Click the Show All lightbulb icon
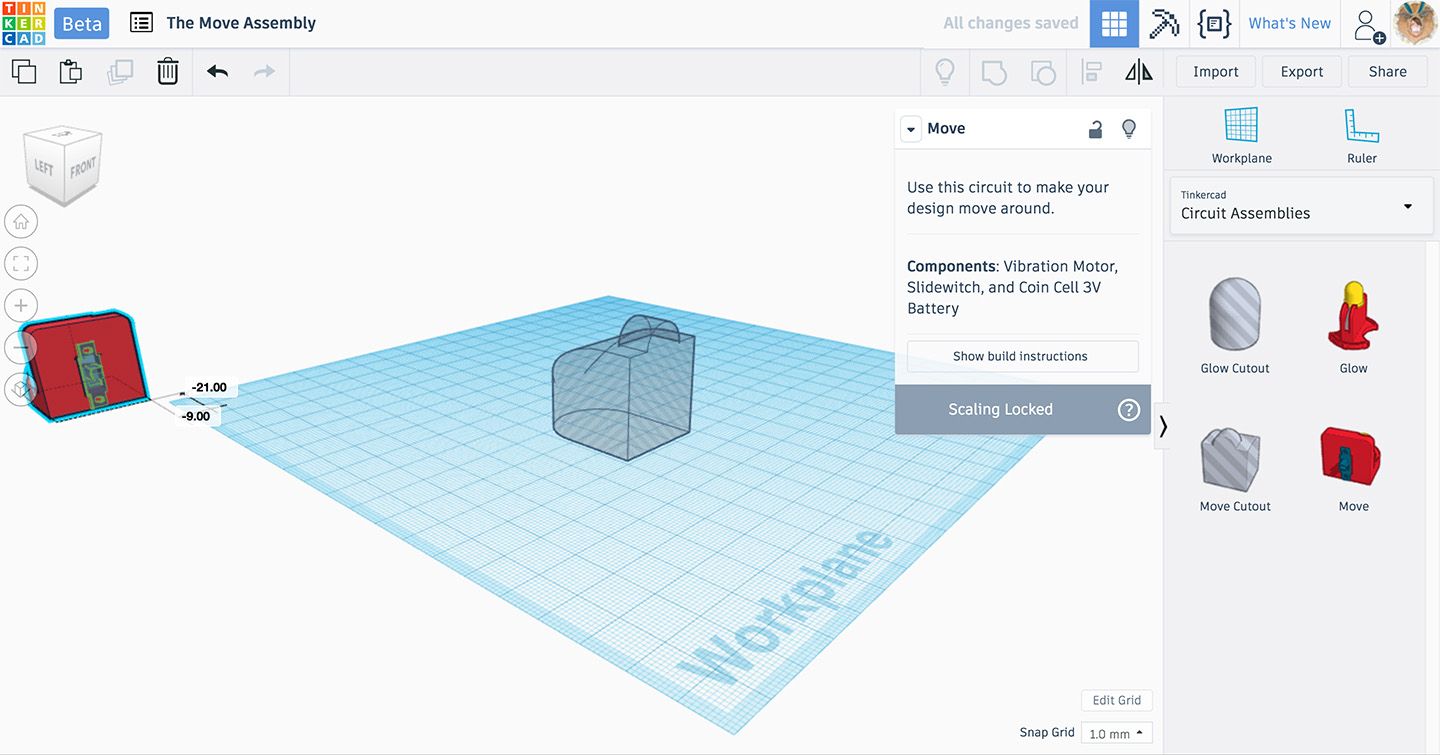The height and width of the screenshot is (755, 1440). tap(944, 72)
